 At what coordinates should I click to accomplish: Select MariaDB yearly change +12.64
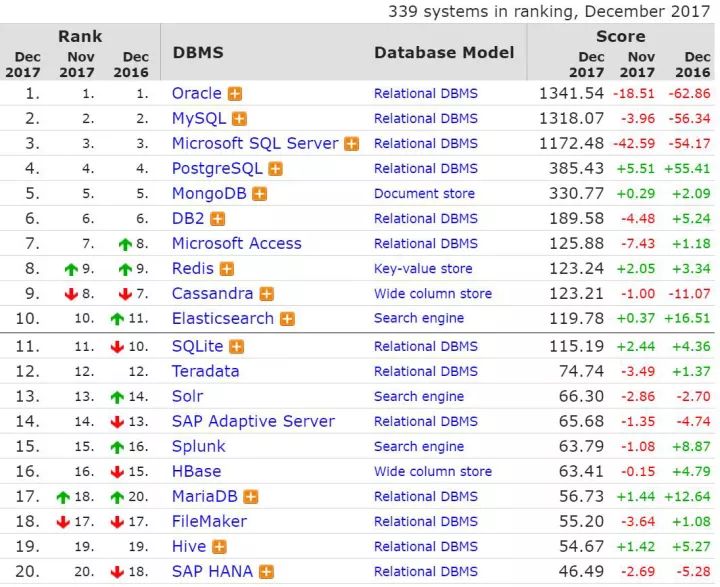(x=687, y=496)
